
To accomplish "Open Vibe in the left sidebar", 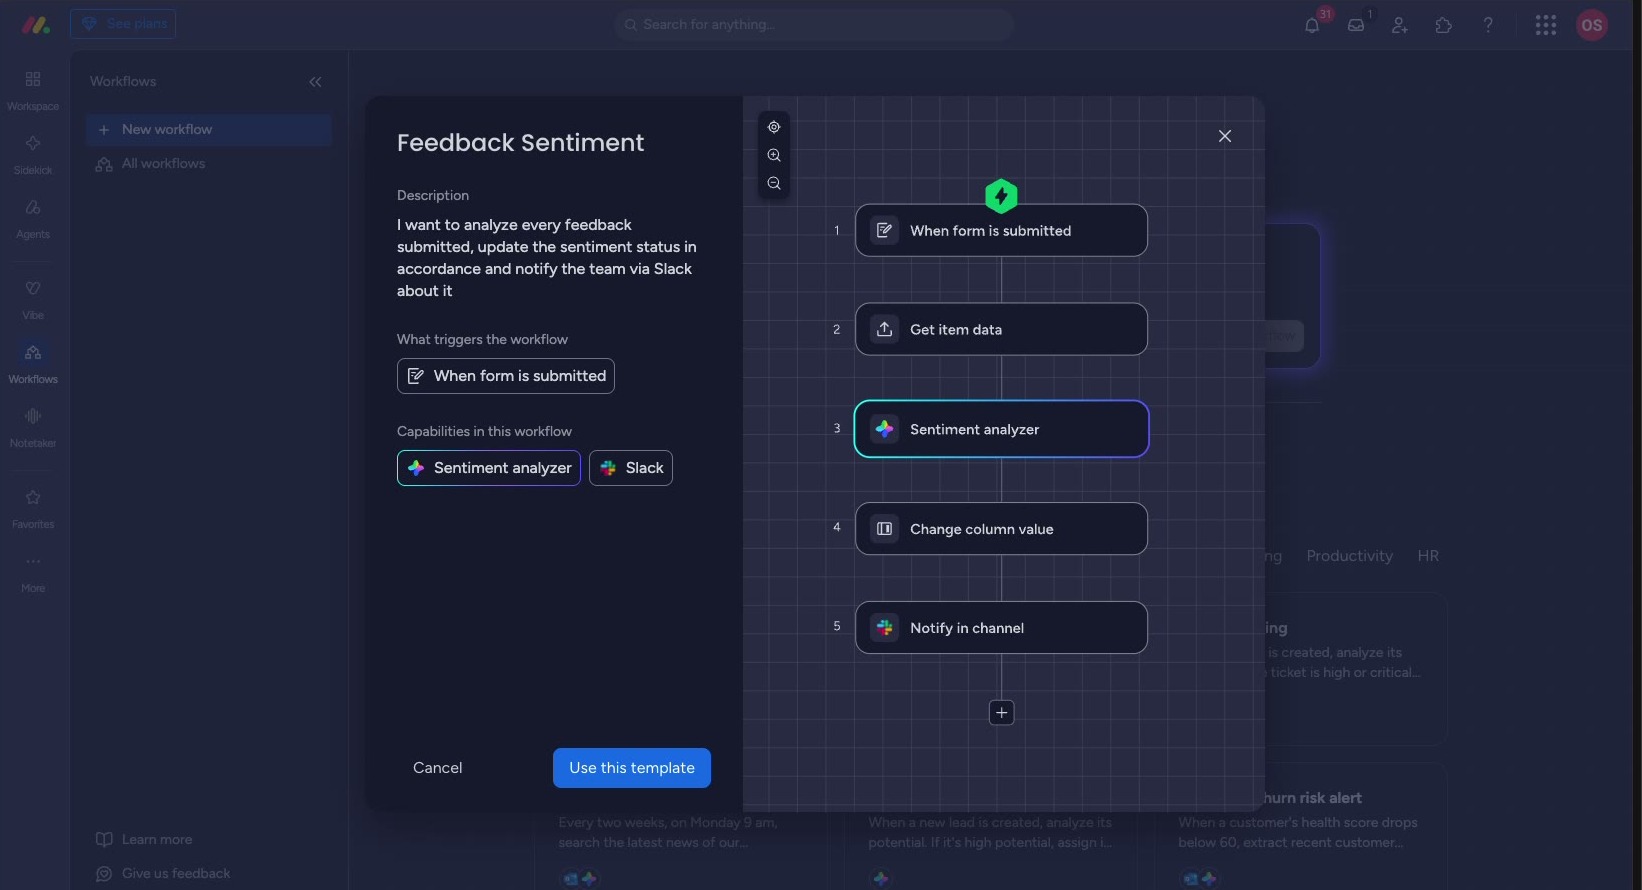I will tap(33, 299).
